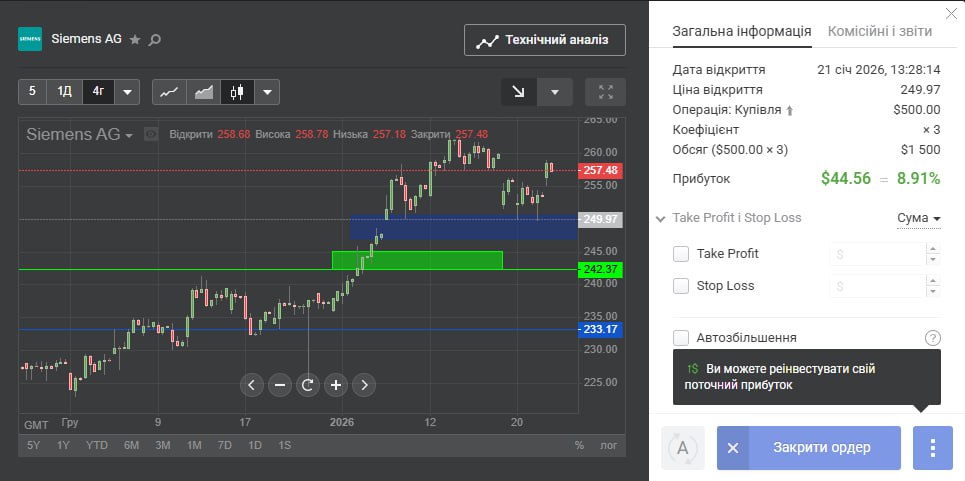Expand Siemens AG chart symbol dropdown
965x481 pixels.
pos(129,135)
